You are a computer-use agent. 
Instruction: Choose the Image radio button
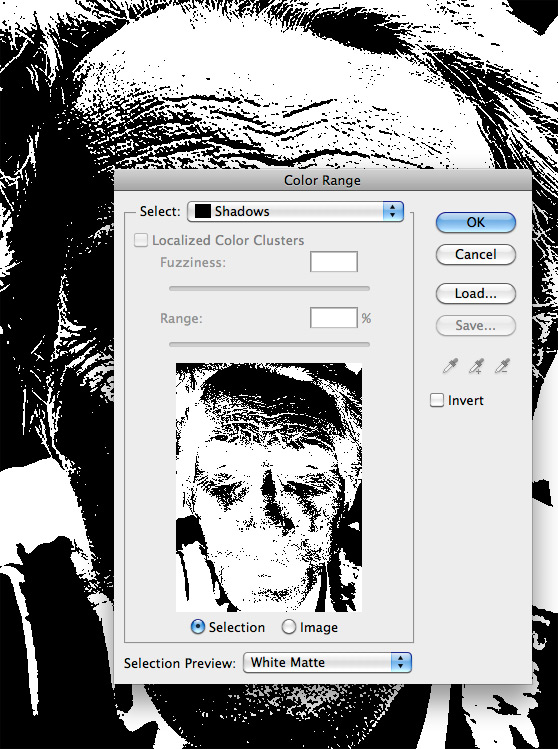(289, 627)
